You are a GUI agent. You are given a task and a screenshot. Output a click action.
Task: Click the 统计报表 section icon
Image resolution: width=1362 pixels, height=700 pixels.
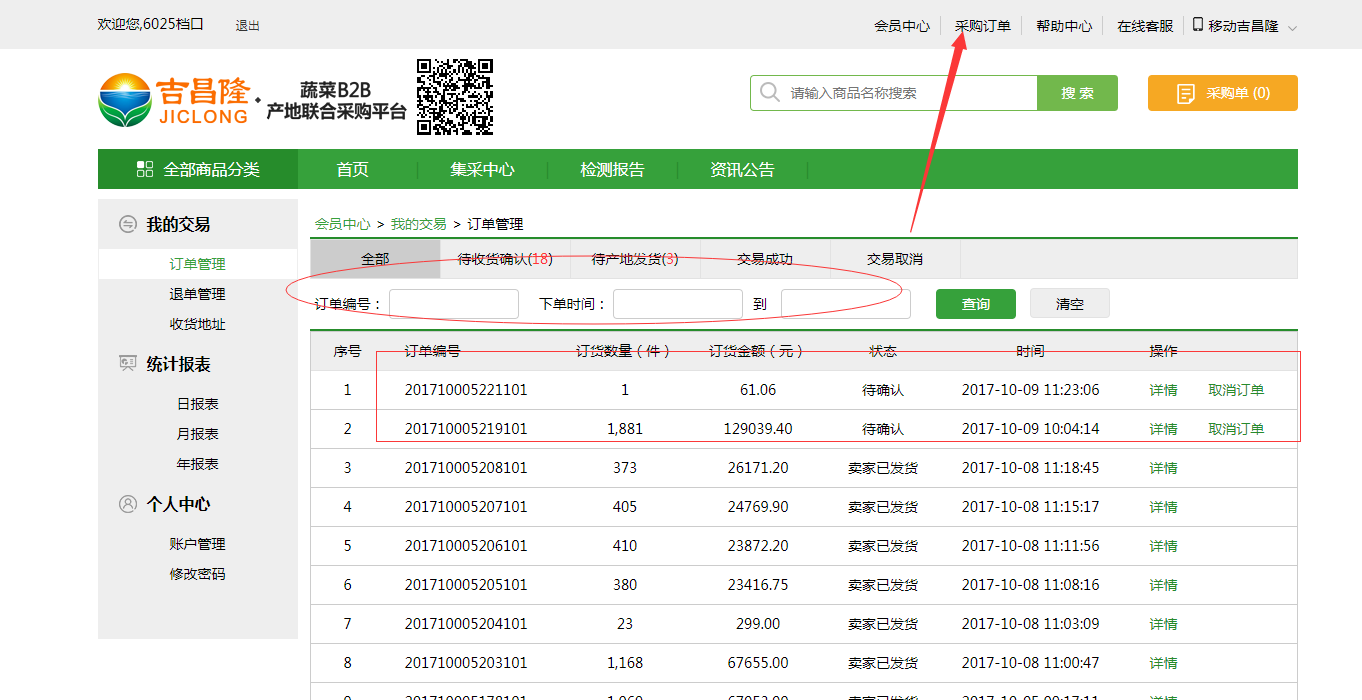[x=127, y=364]
